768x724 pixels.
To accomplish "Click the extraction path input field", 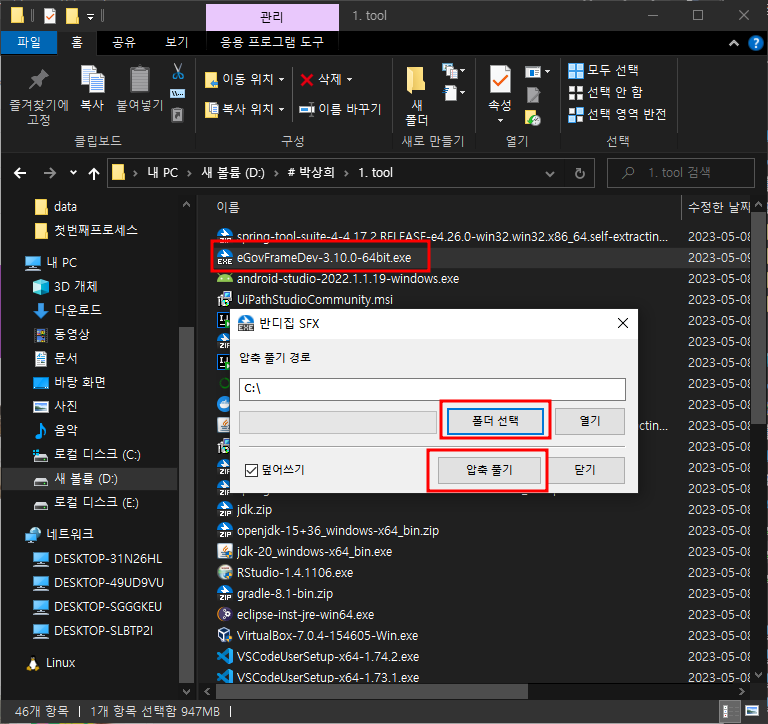I will coord(432,389).
